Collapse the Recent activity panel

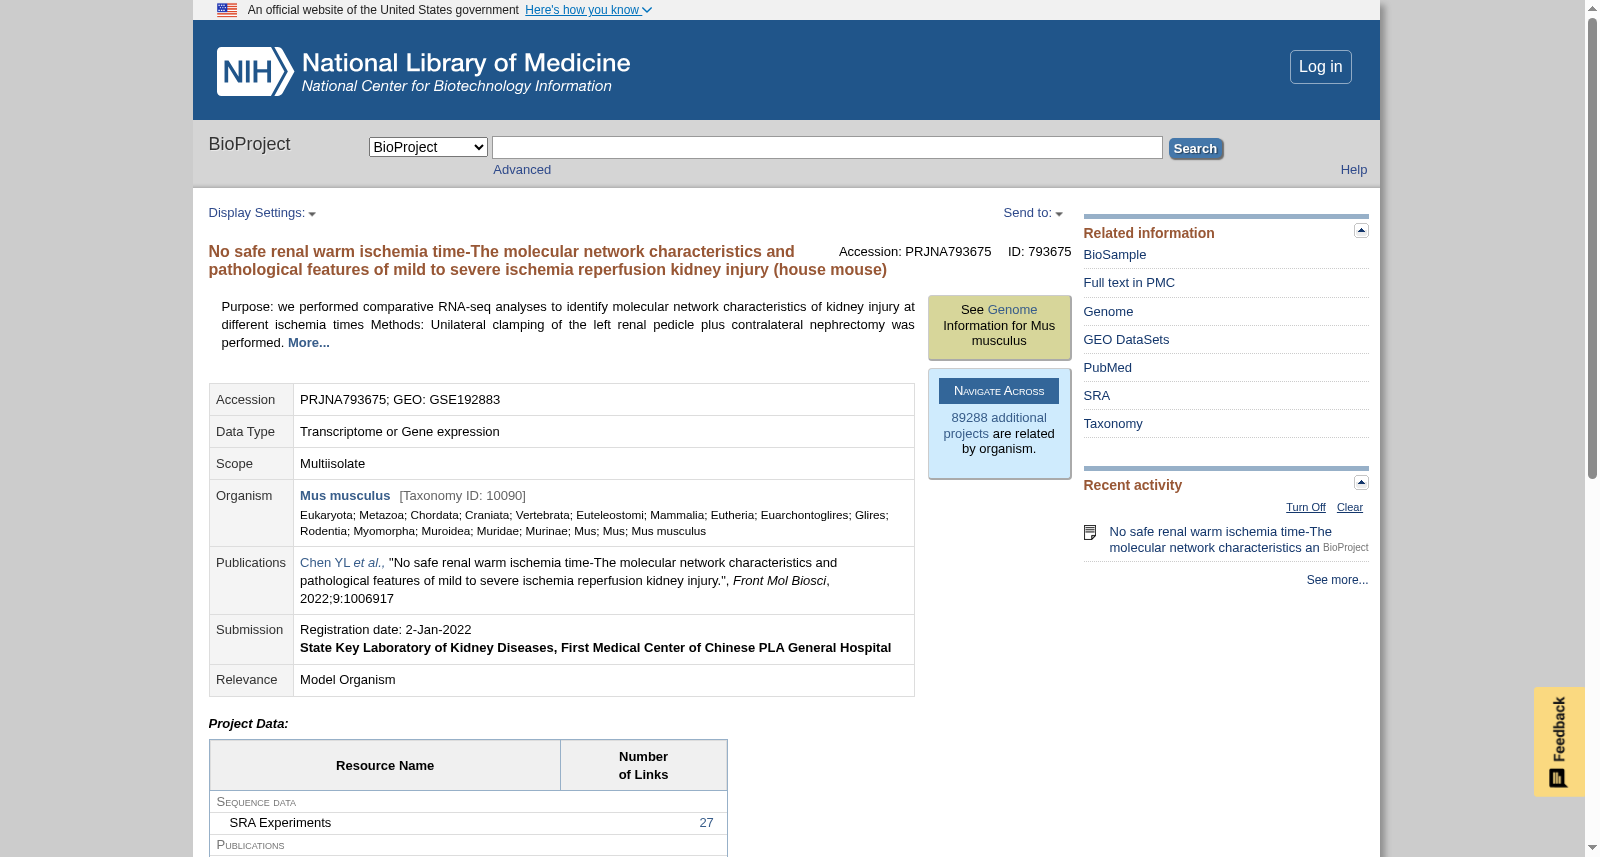pyautogui.click(x=1361, y=483)
